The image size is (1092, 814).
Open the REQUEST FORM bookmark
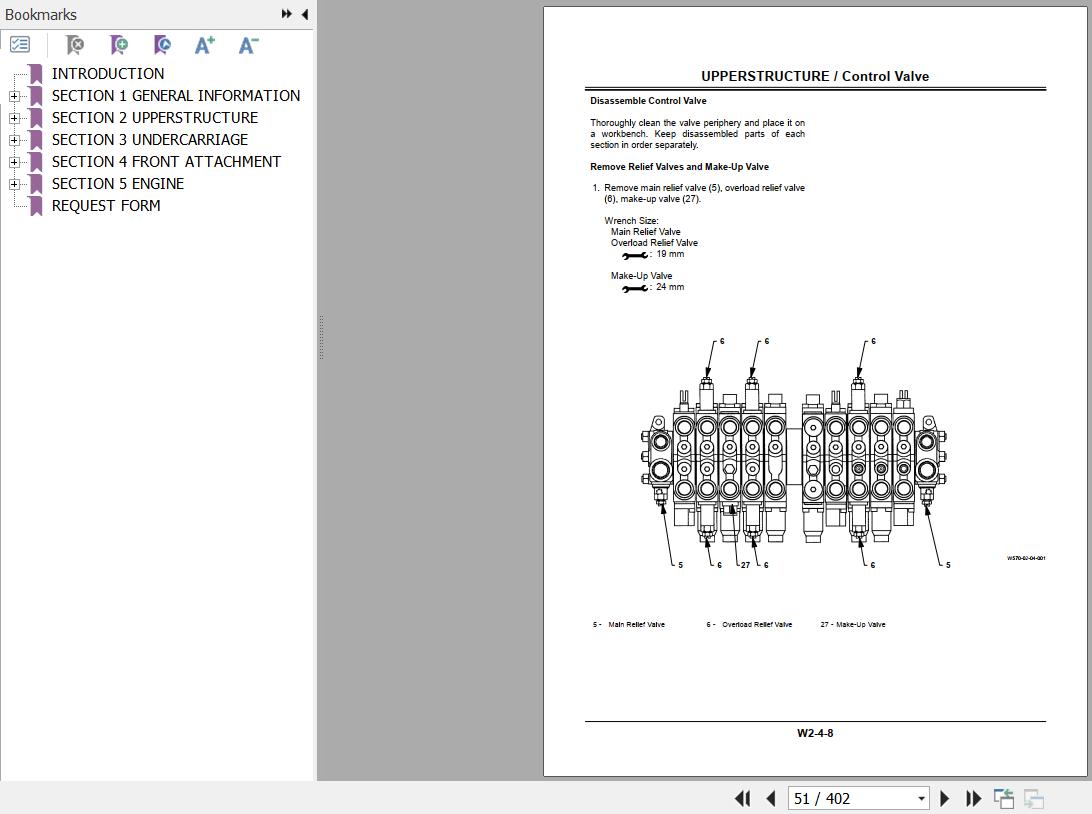tap(106, 206)
